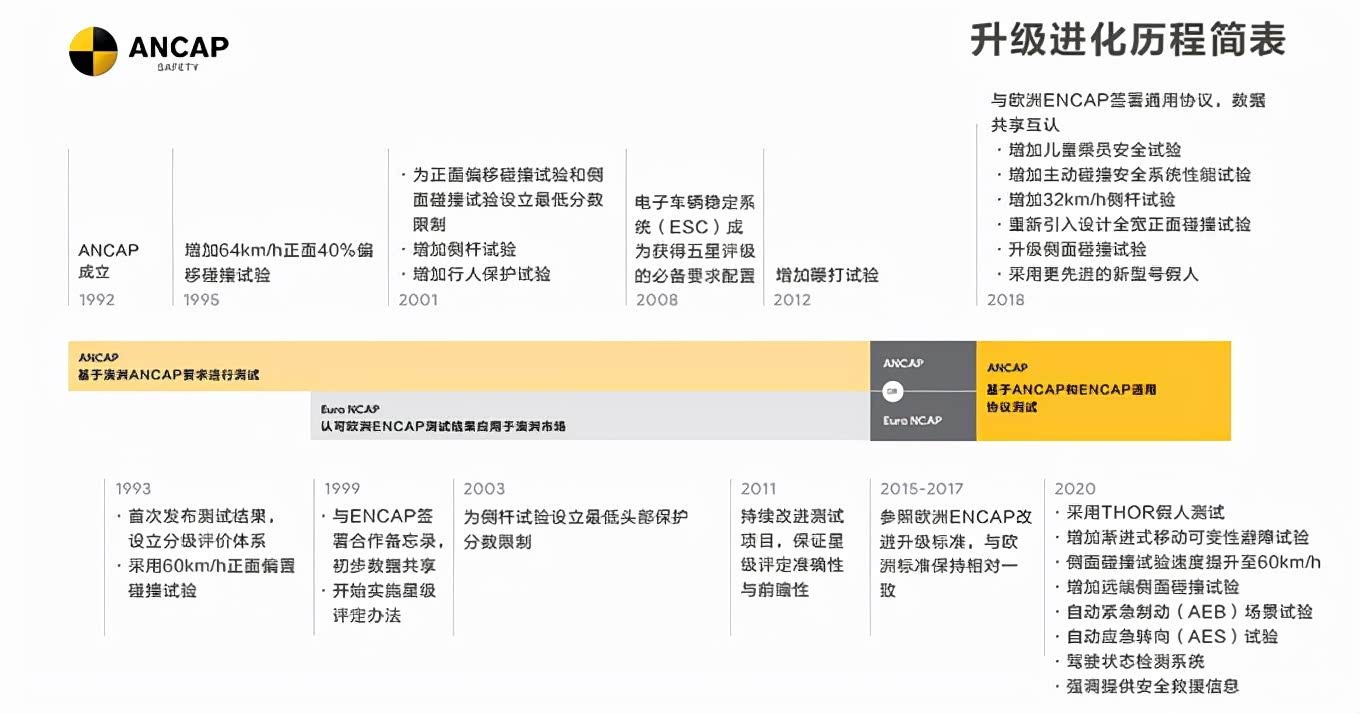Click the bullet 增加渐进式移动可变性避障试验
1360x714 pixels.
[x=1181, y=537]
